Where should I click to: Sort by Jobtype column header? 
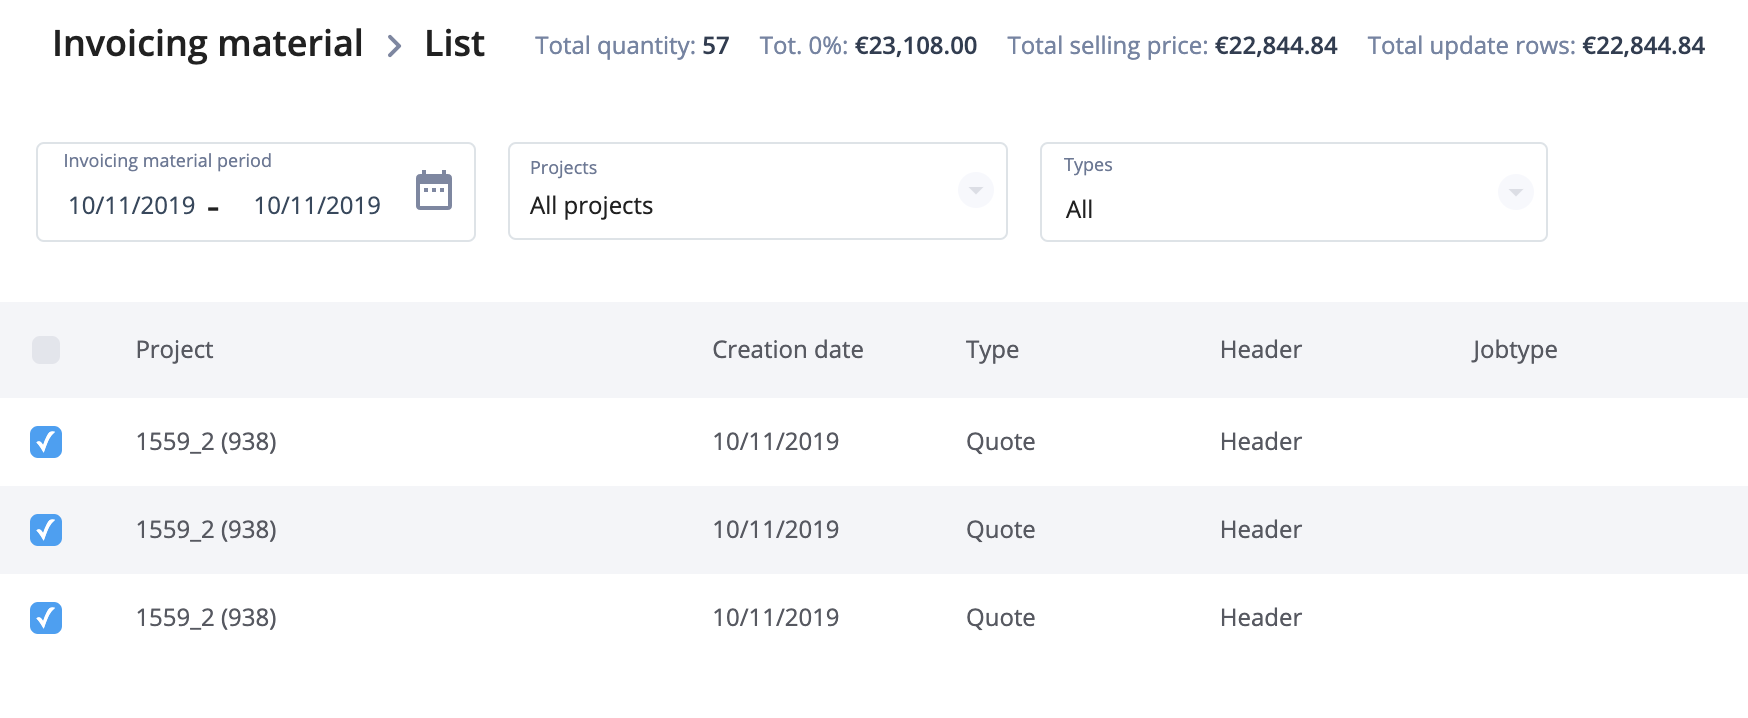[x=1514, y=350]
